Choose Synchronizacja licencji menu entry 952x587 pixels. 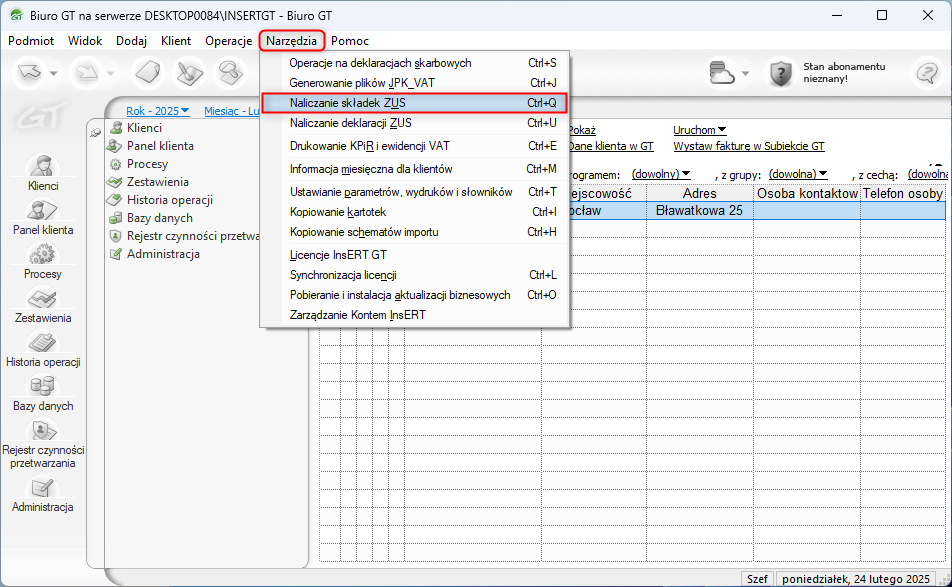pos(414,275)
